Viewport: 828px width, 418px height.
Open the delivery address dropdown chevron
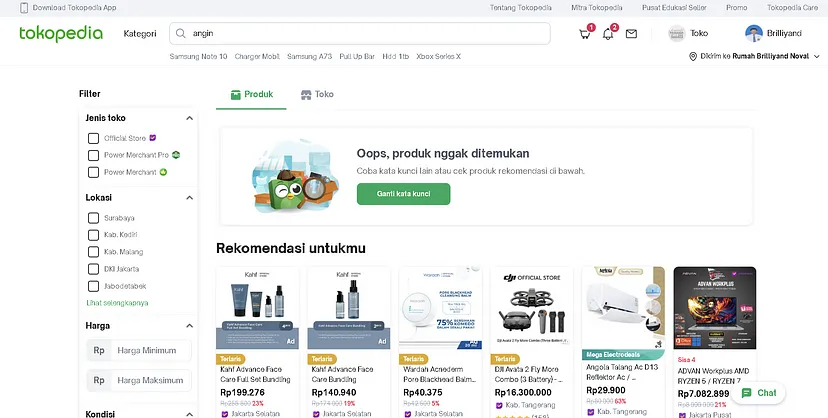pyautogui.click(x=817, y=56)
